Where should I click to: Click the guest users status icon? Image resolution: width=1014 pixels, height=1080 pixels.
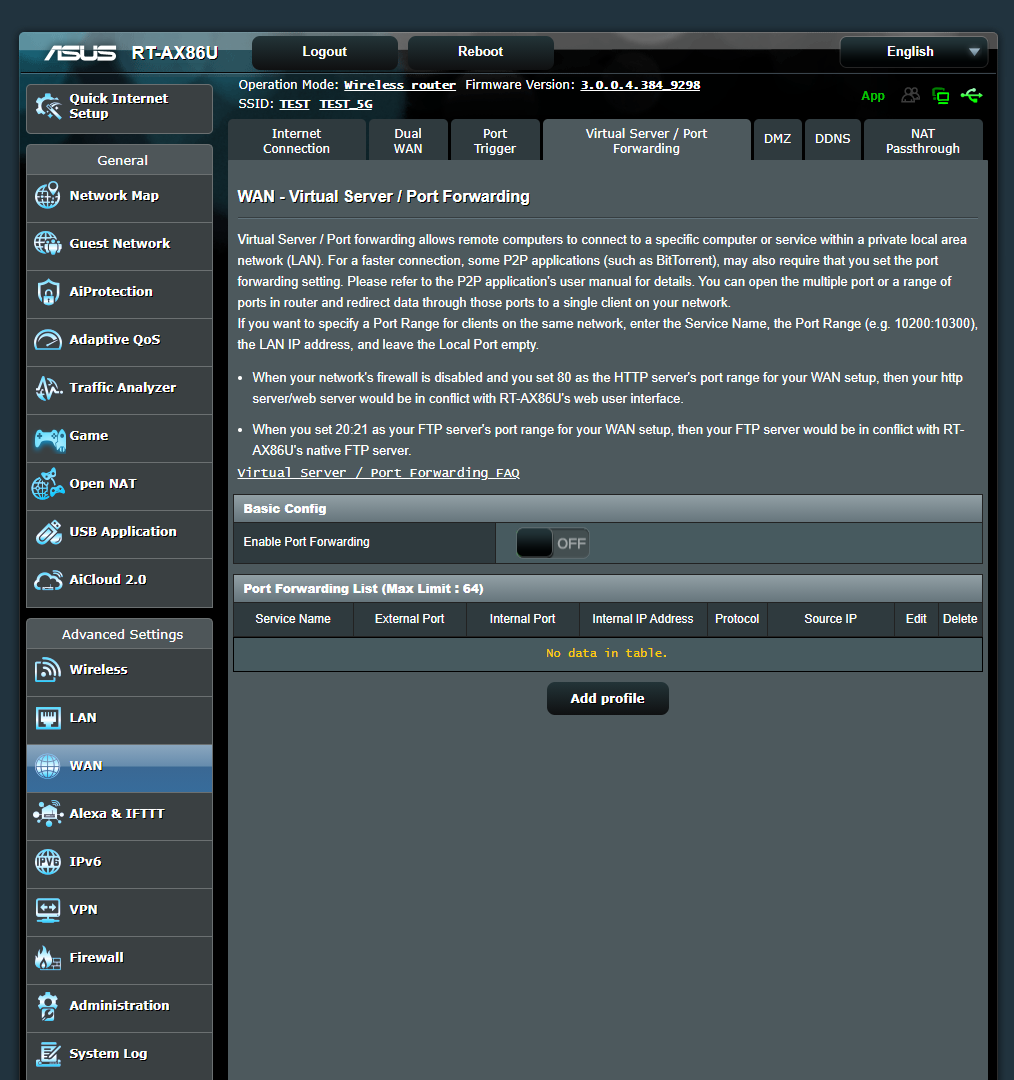click(911, 95)
